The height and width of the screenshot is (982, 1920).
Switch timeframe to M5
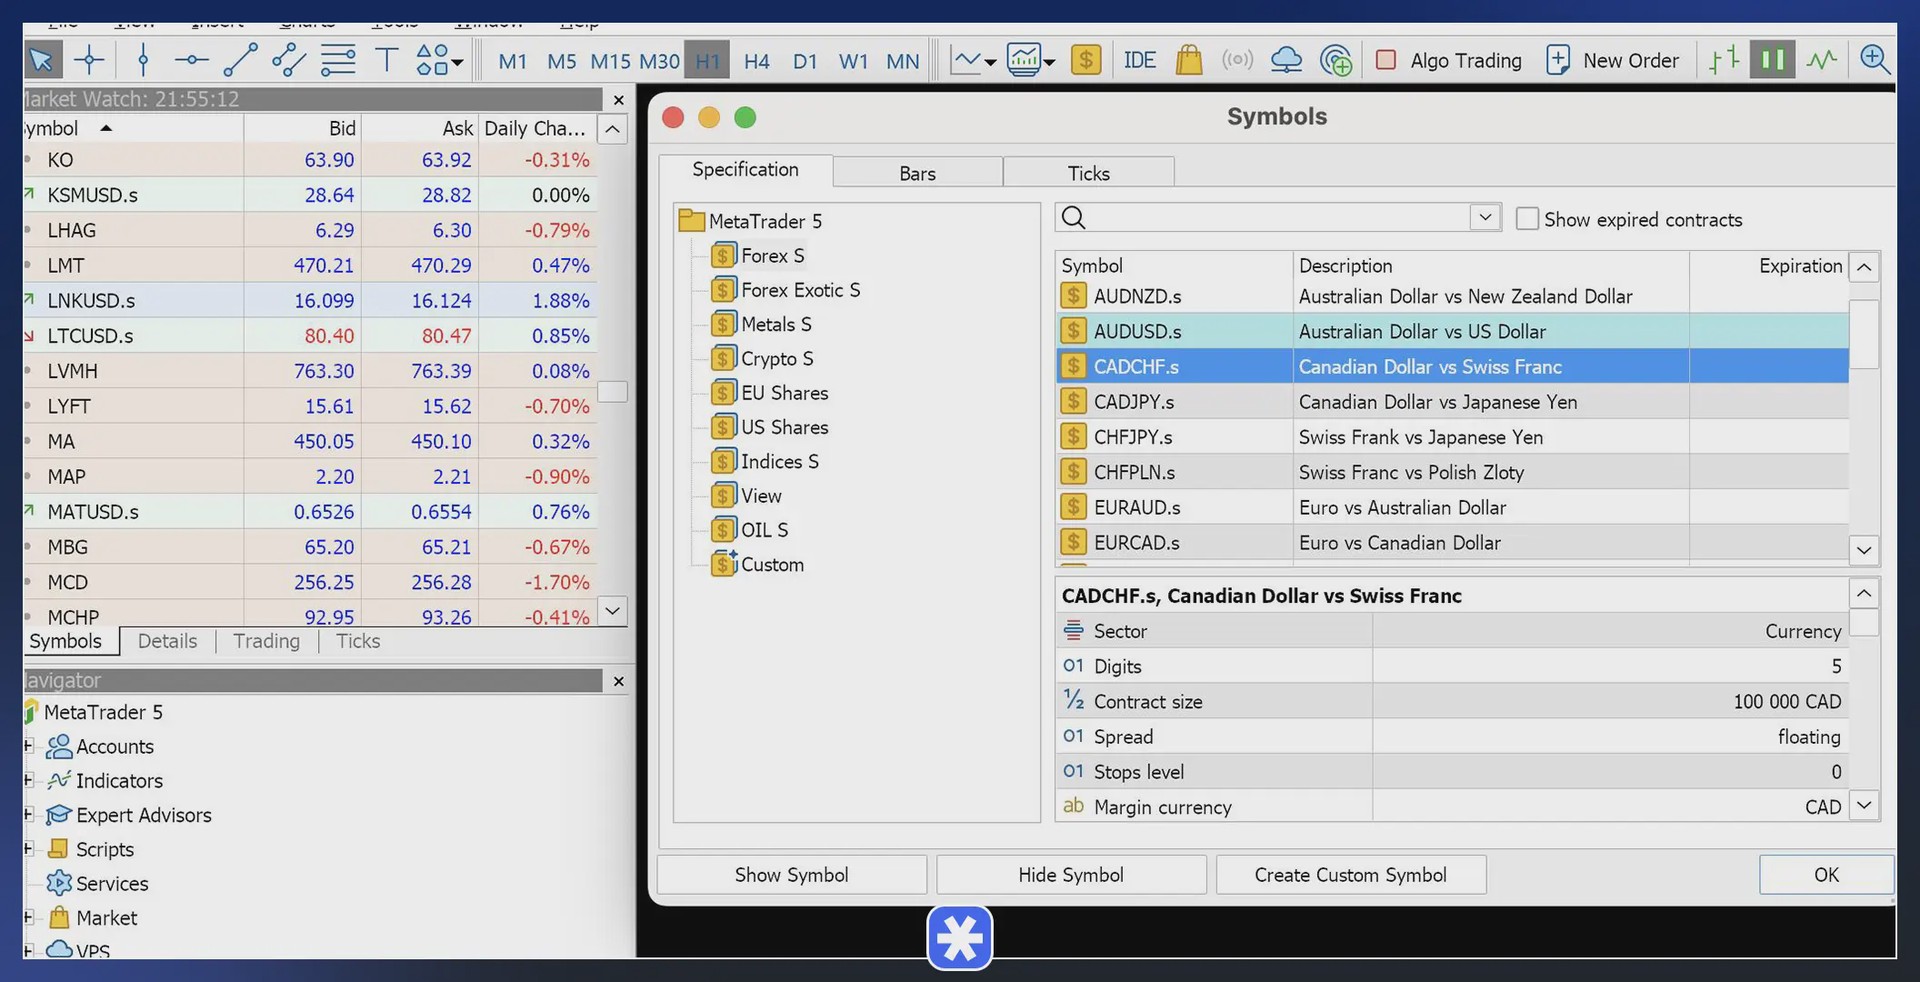point(562,61)
